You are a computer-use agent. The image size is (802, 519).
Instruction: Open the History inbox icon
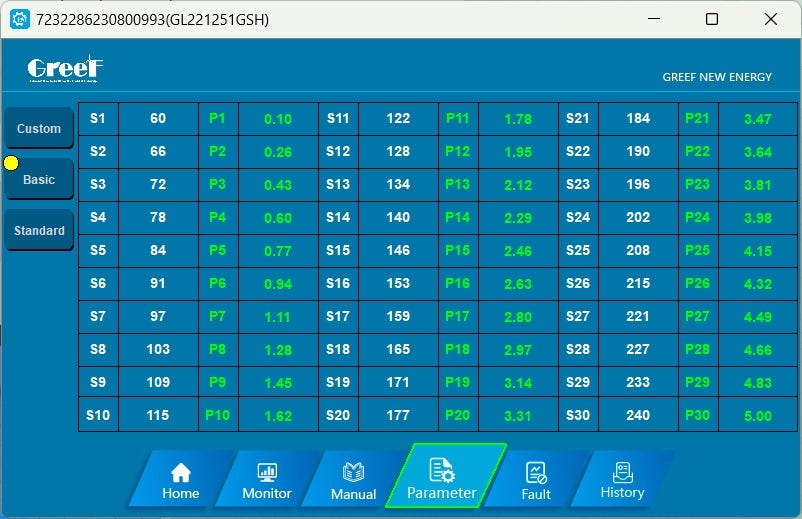(x=622, y=472)
